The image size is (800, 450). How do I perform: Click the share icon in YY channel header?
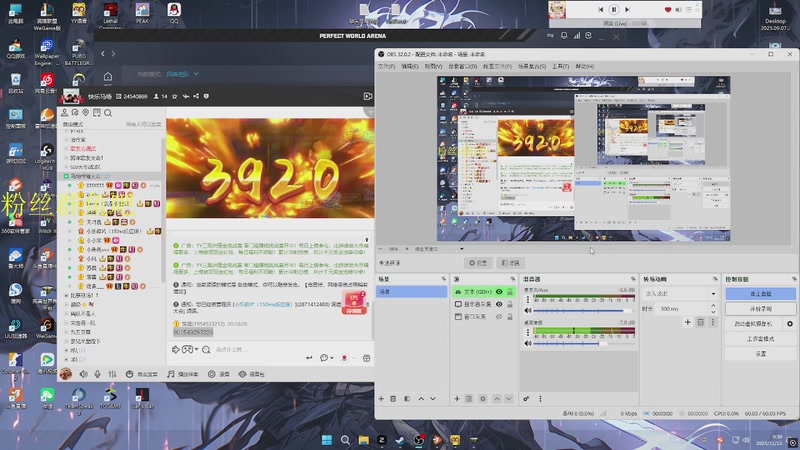tap(196, 96)
